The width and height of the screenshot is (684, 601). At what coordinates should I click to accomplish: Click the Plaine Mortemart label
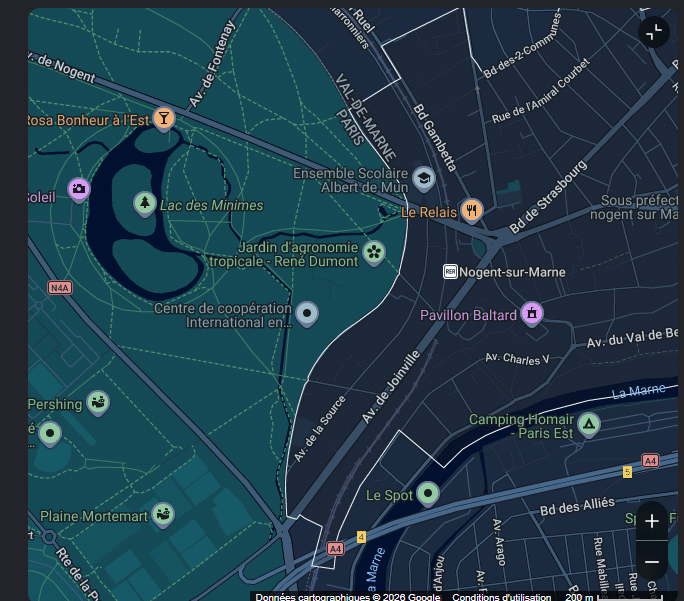pyautogui.click(x=94, y=516)
